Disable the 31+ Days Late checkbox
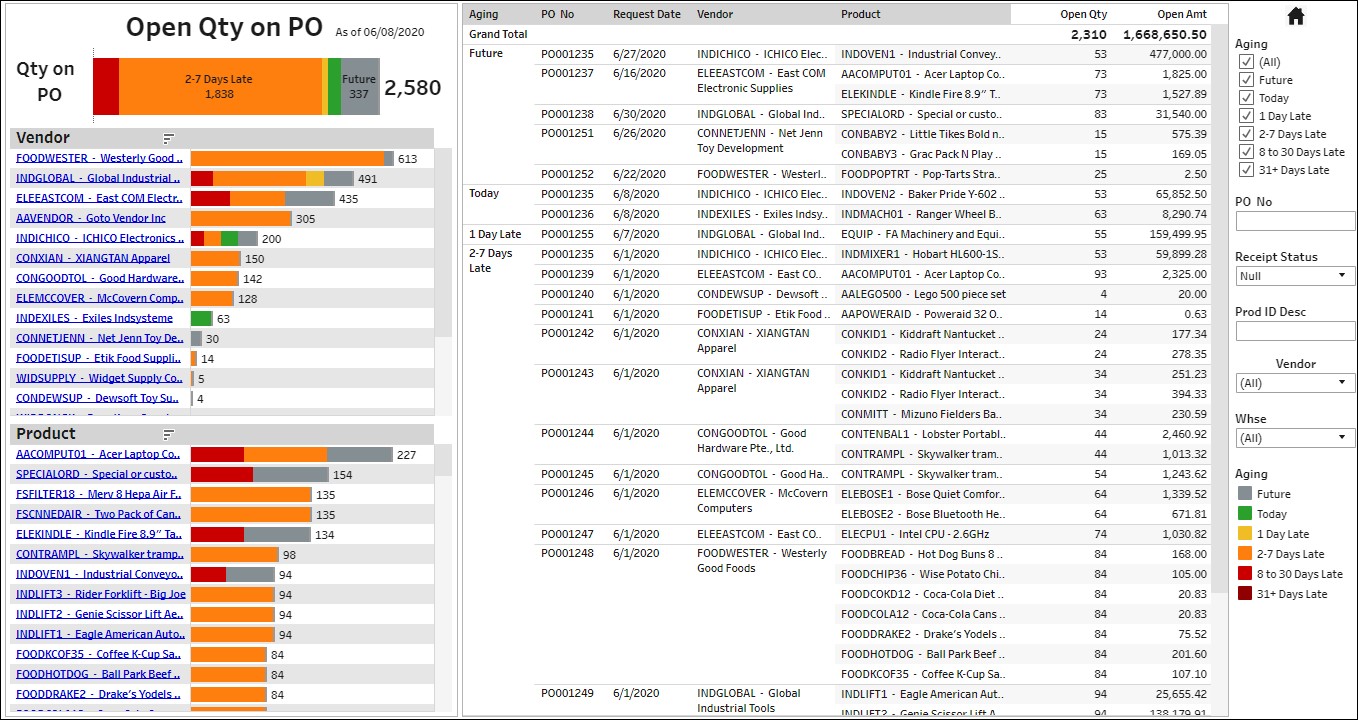 (1246, 170)
